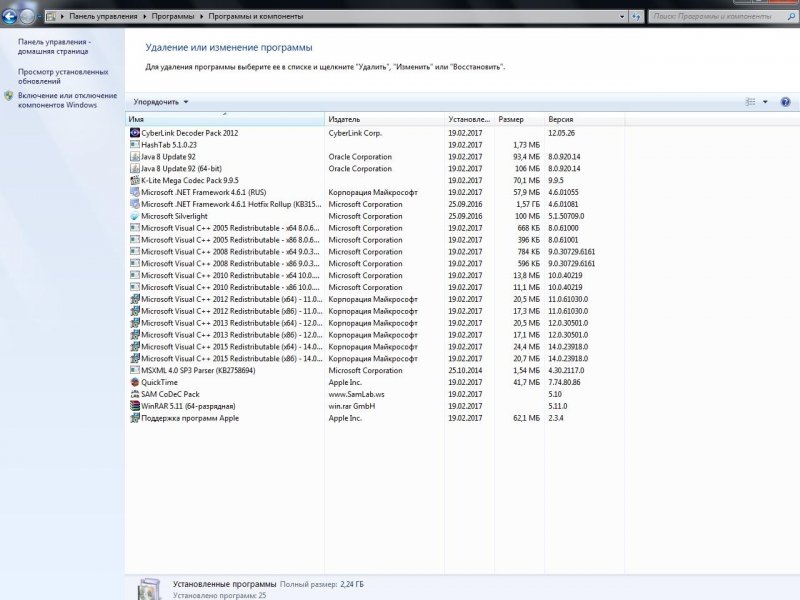Select the Visual C++ 2012 (x86) row name
The width and height of the screenshot is (800, 600).
(x=232, y=311)
